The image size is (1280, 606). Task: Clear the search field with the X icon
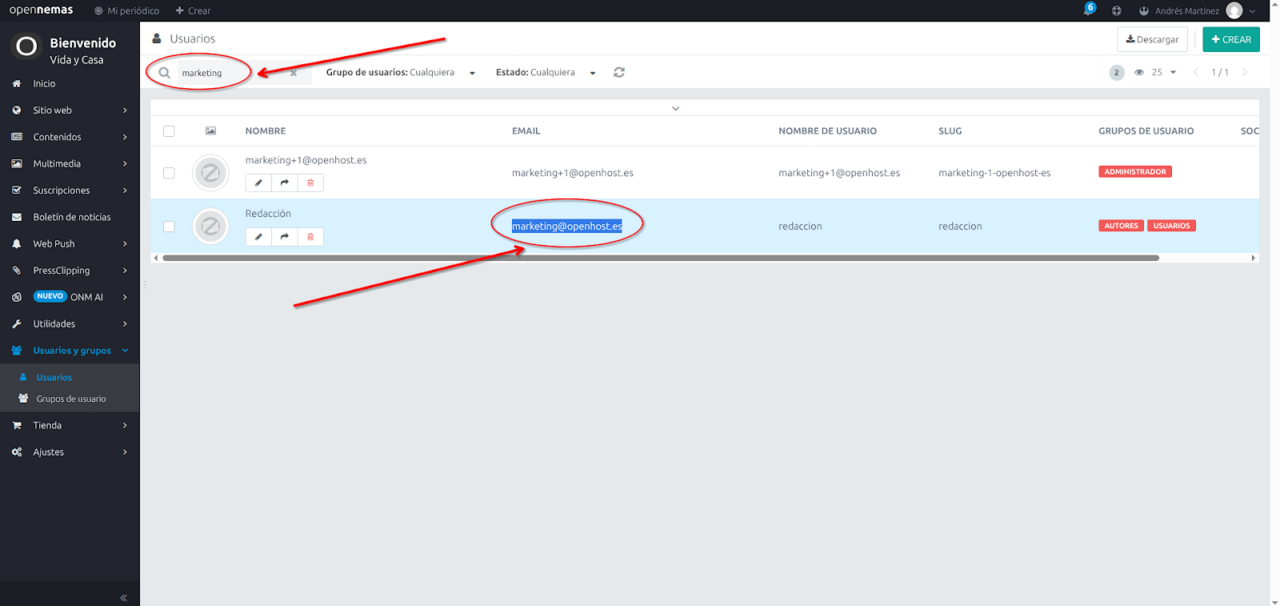[293, 73]
